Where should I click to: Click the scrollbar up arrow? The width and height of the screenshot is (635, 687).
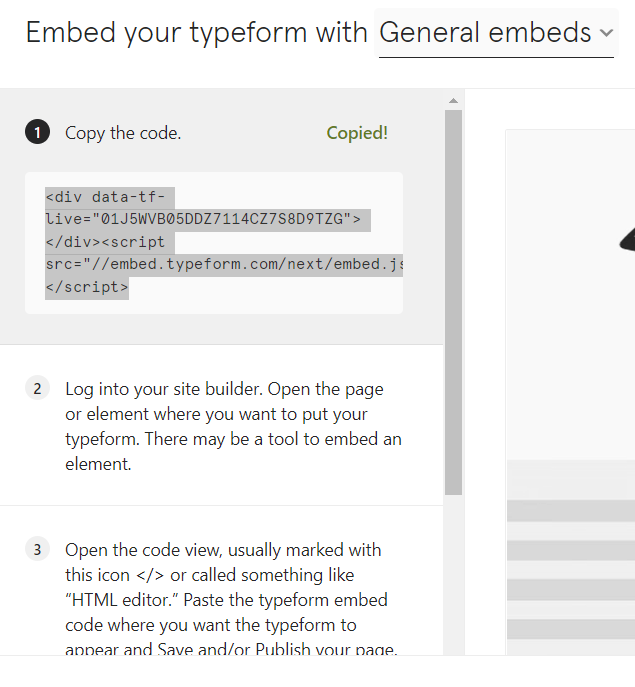pyautogui.click(x=454, y=101)
